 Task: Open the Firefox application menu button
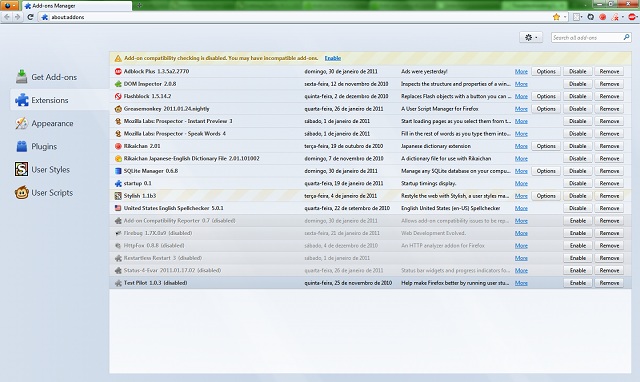pyautogui.click(x=9, y=5)
